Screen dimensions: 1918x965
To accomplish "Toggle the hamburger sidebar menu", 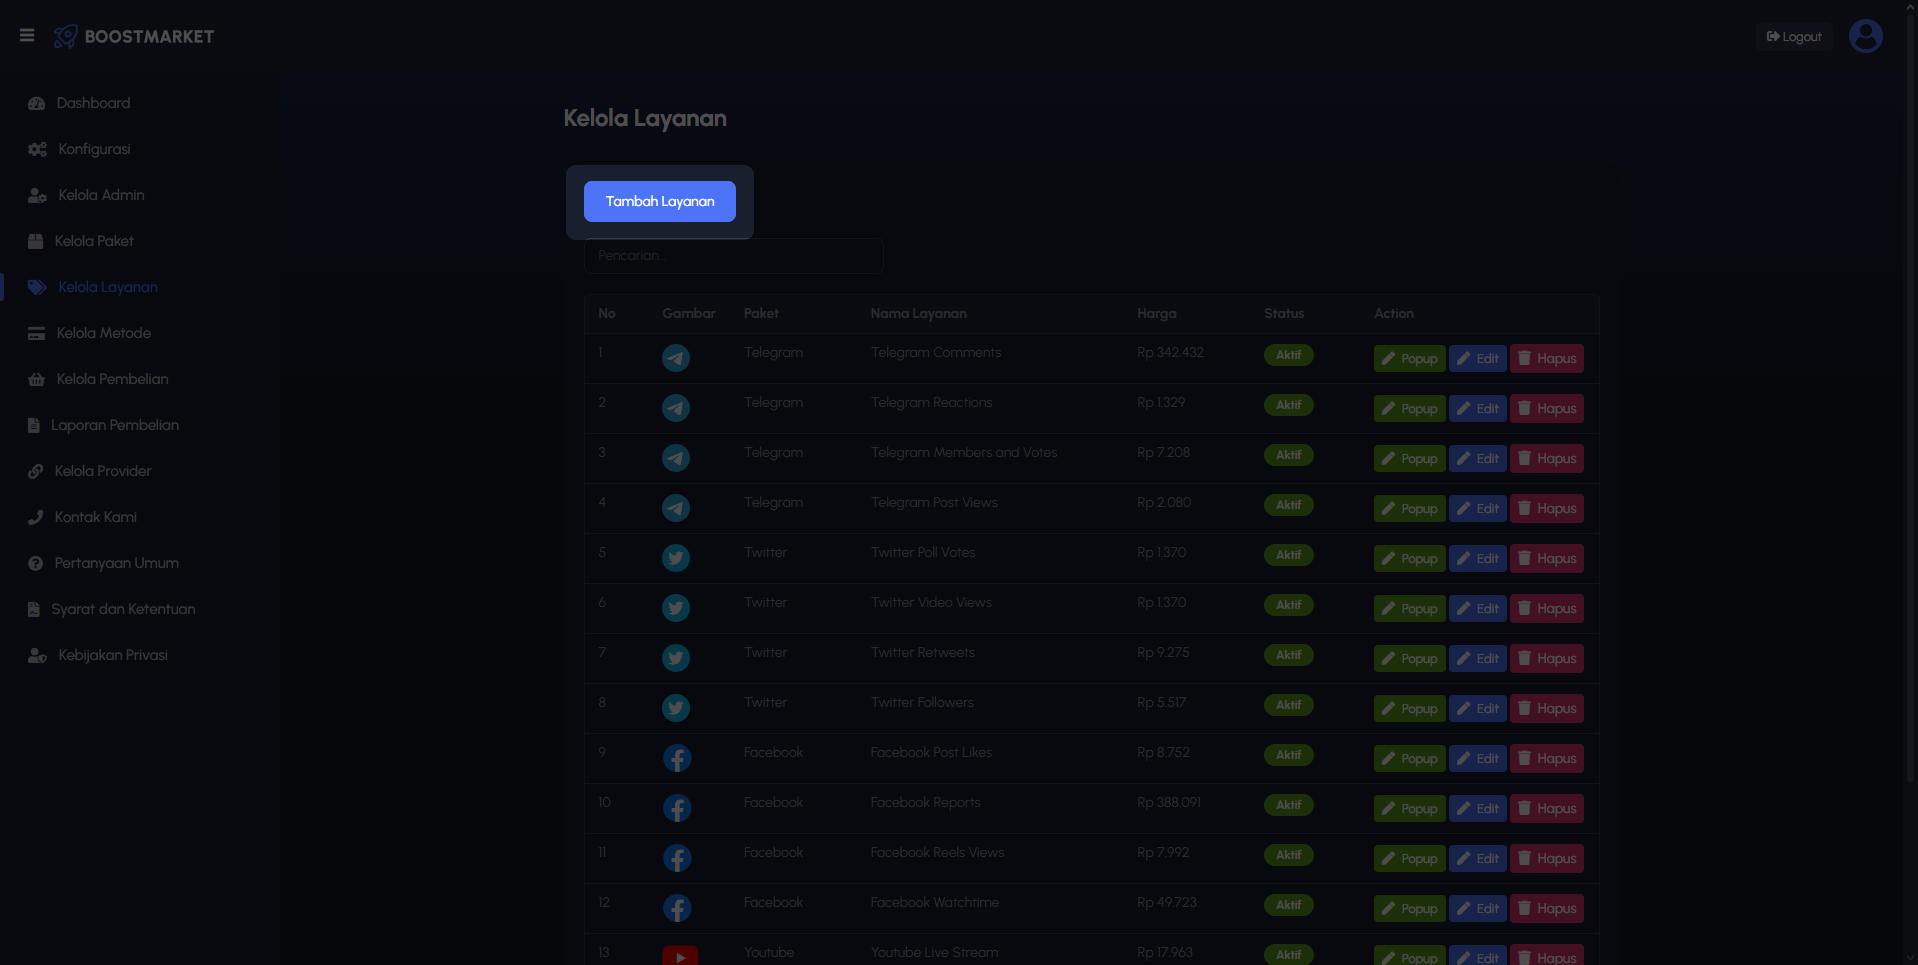I will [x=27, y=36].
